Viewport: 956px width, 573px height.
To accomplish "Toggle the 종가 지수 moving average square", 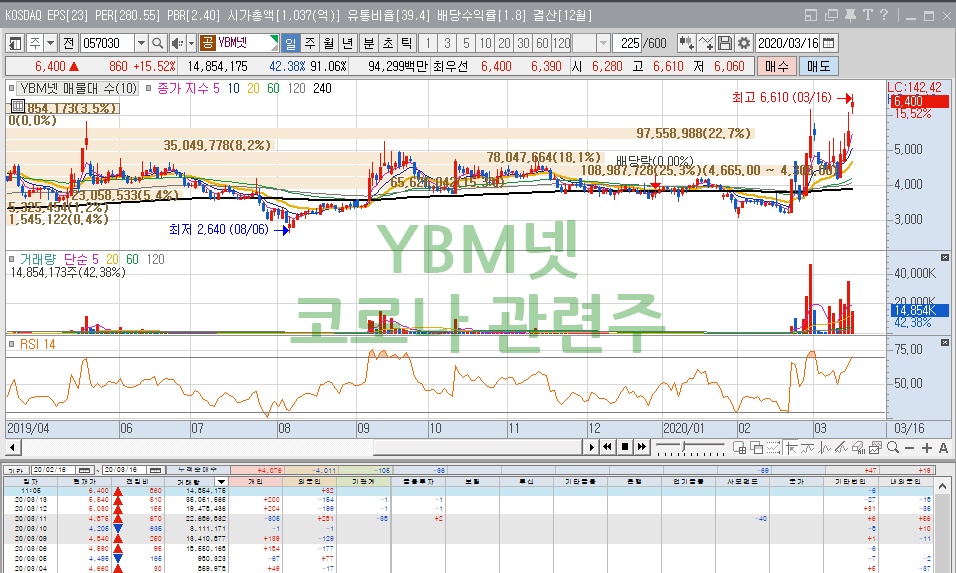I will point(149,88).
